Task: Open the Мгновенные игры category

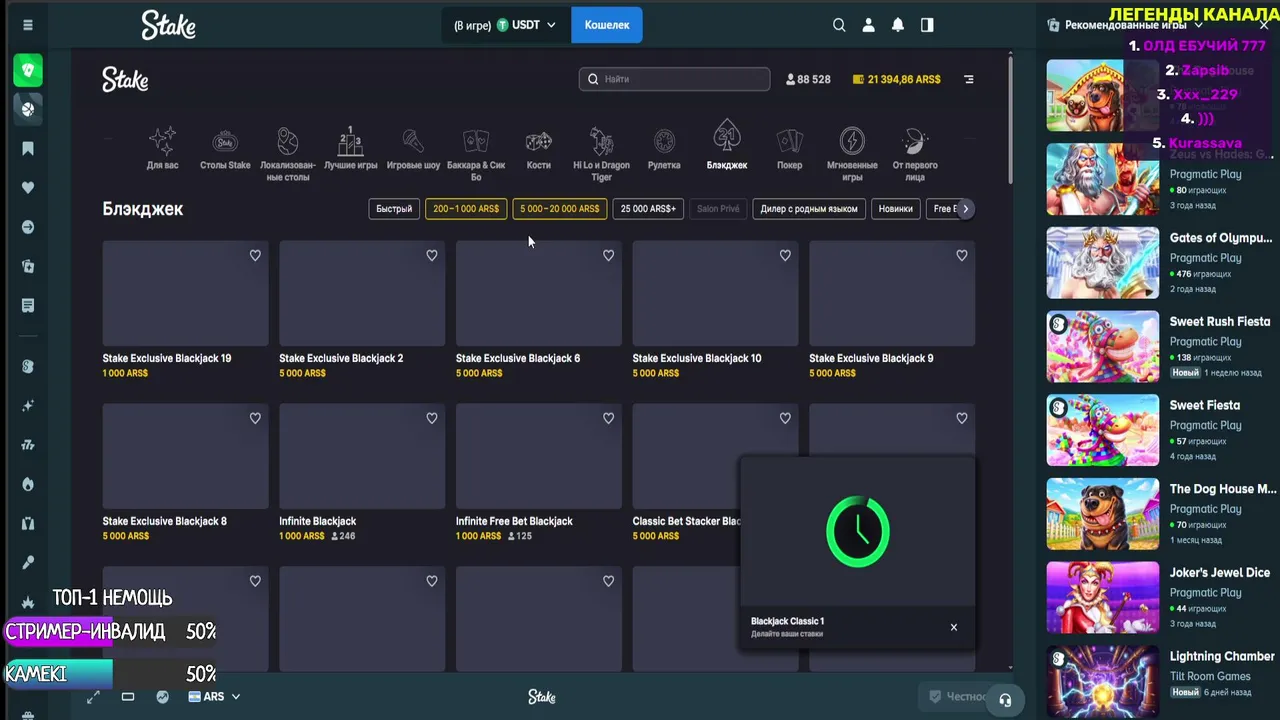Action: (852, 155)
